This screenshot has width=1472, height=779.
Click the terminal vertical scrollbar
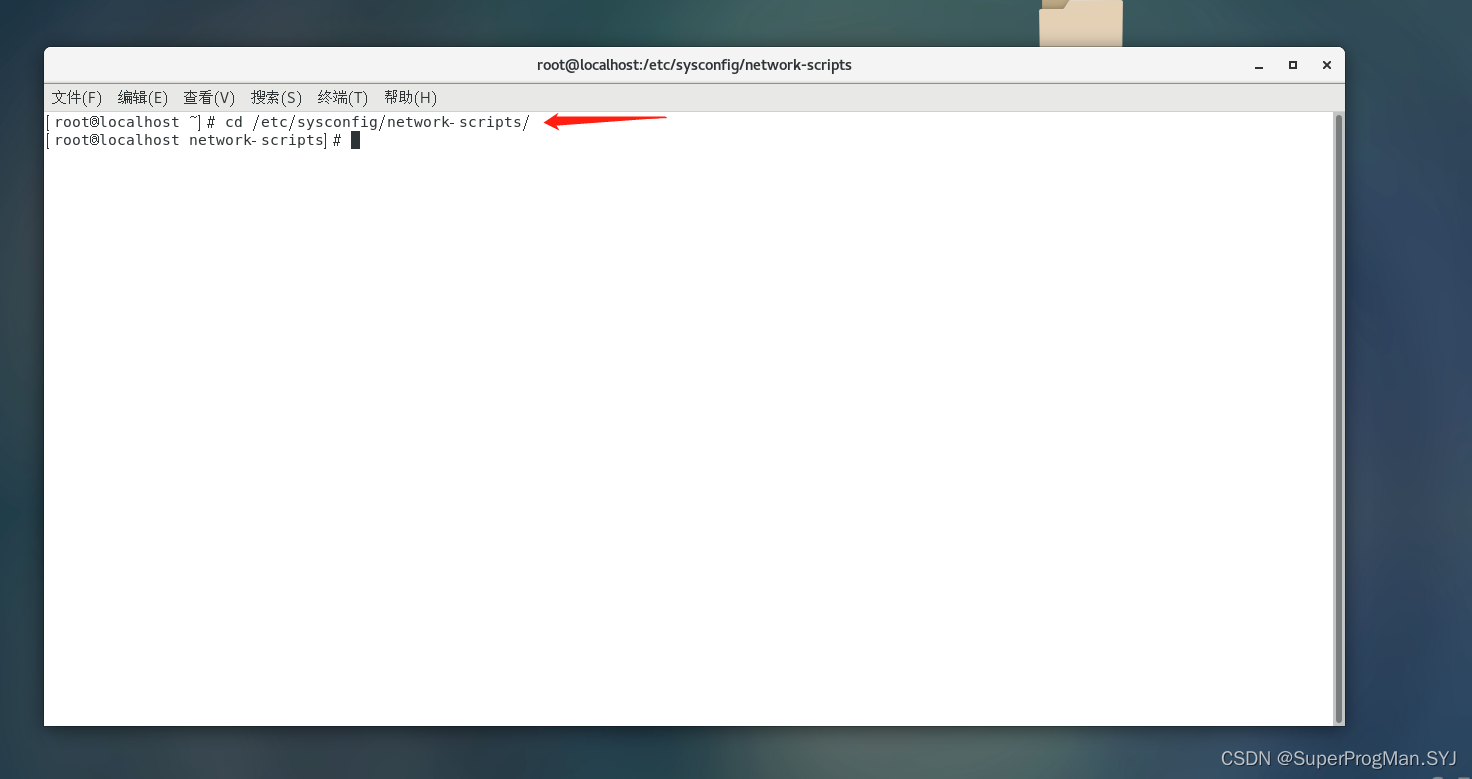tap(1339, 419)
